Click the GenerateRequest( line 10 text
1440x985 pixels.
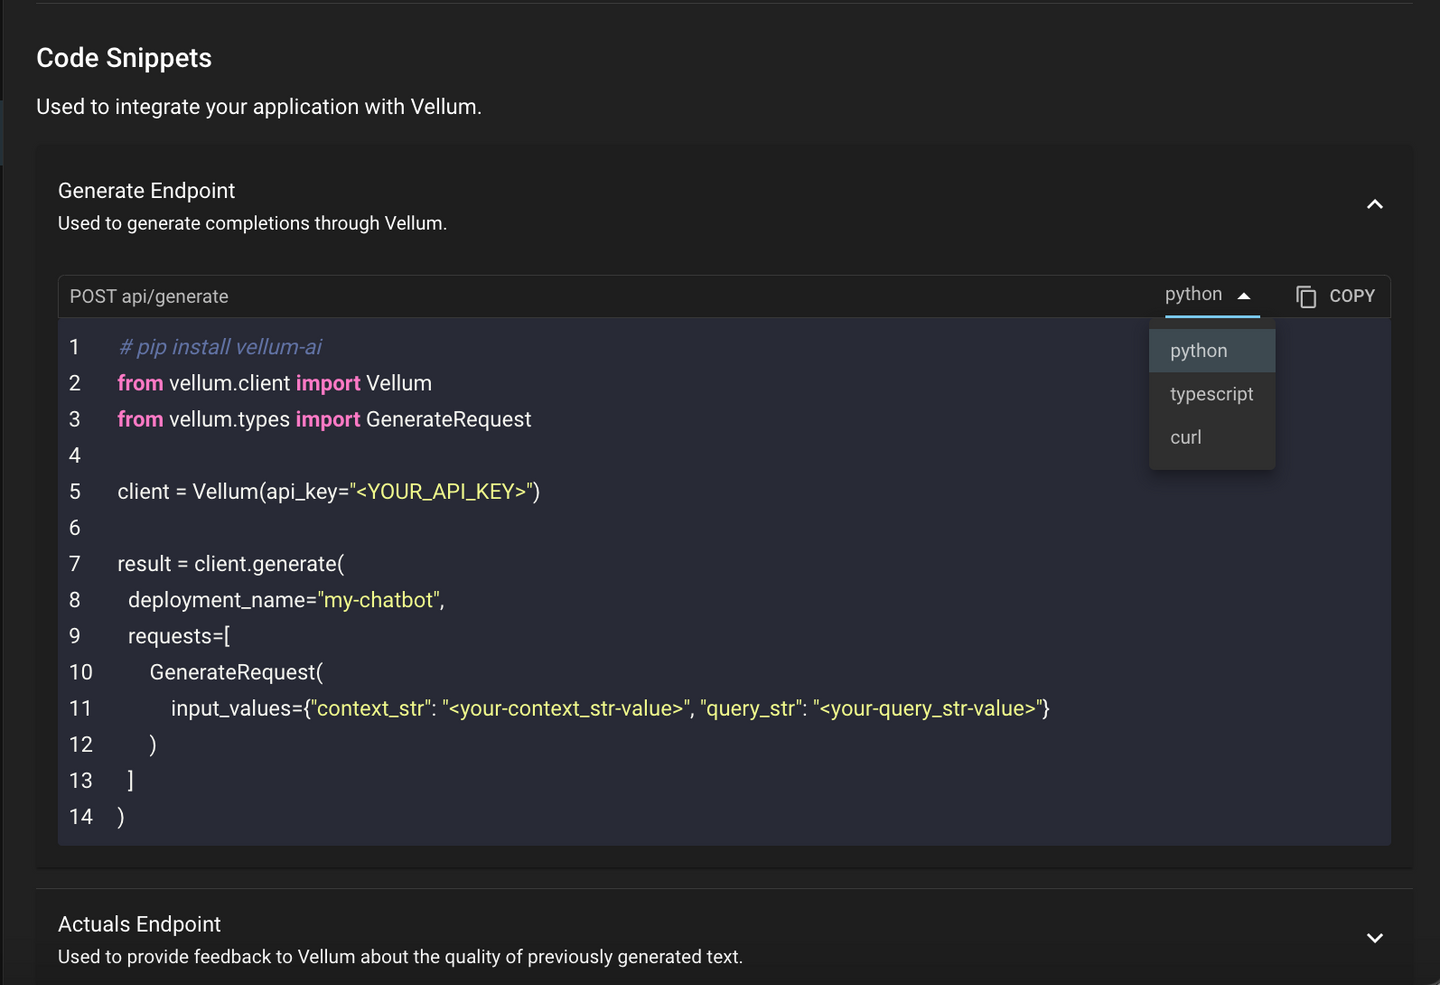[x=236, y=672]
